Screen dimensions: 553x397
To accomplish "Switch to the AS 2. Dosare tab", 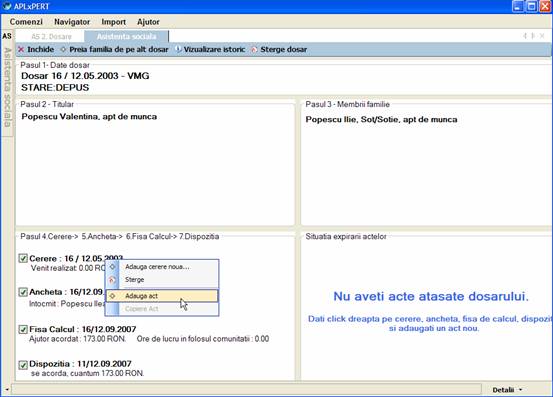I will 51,36.
